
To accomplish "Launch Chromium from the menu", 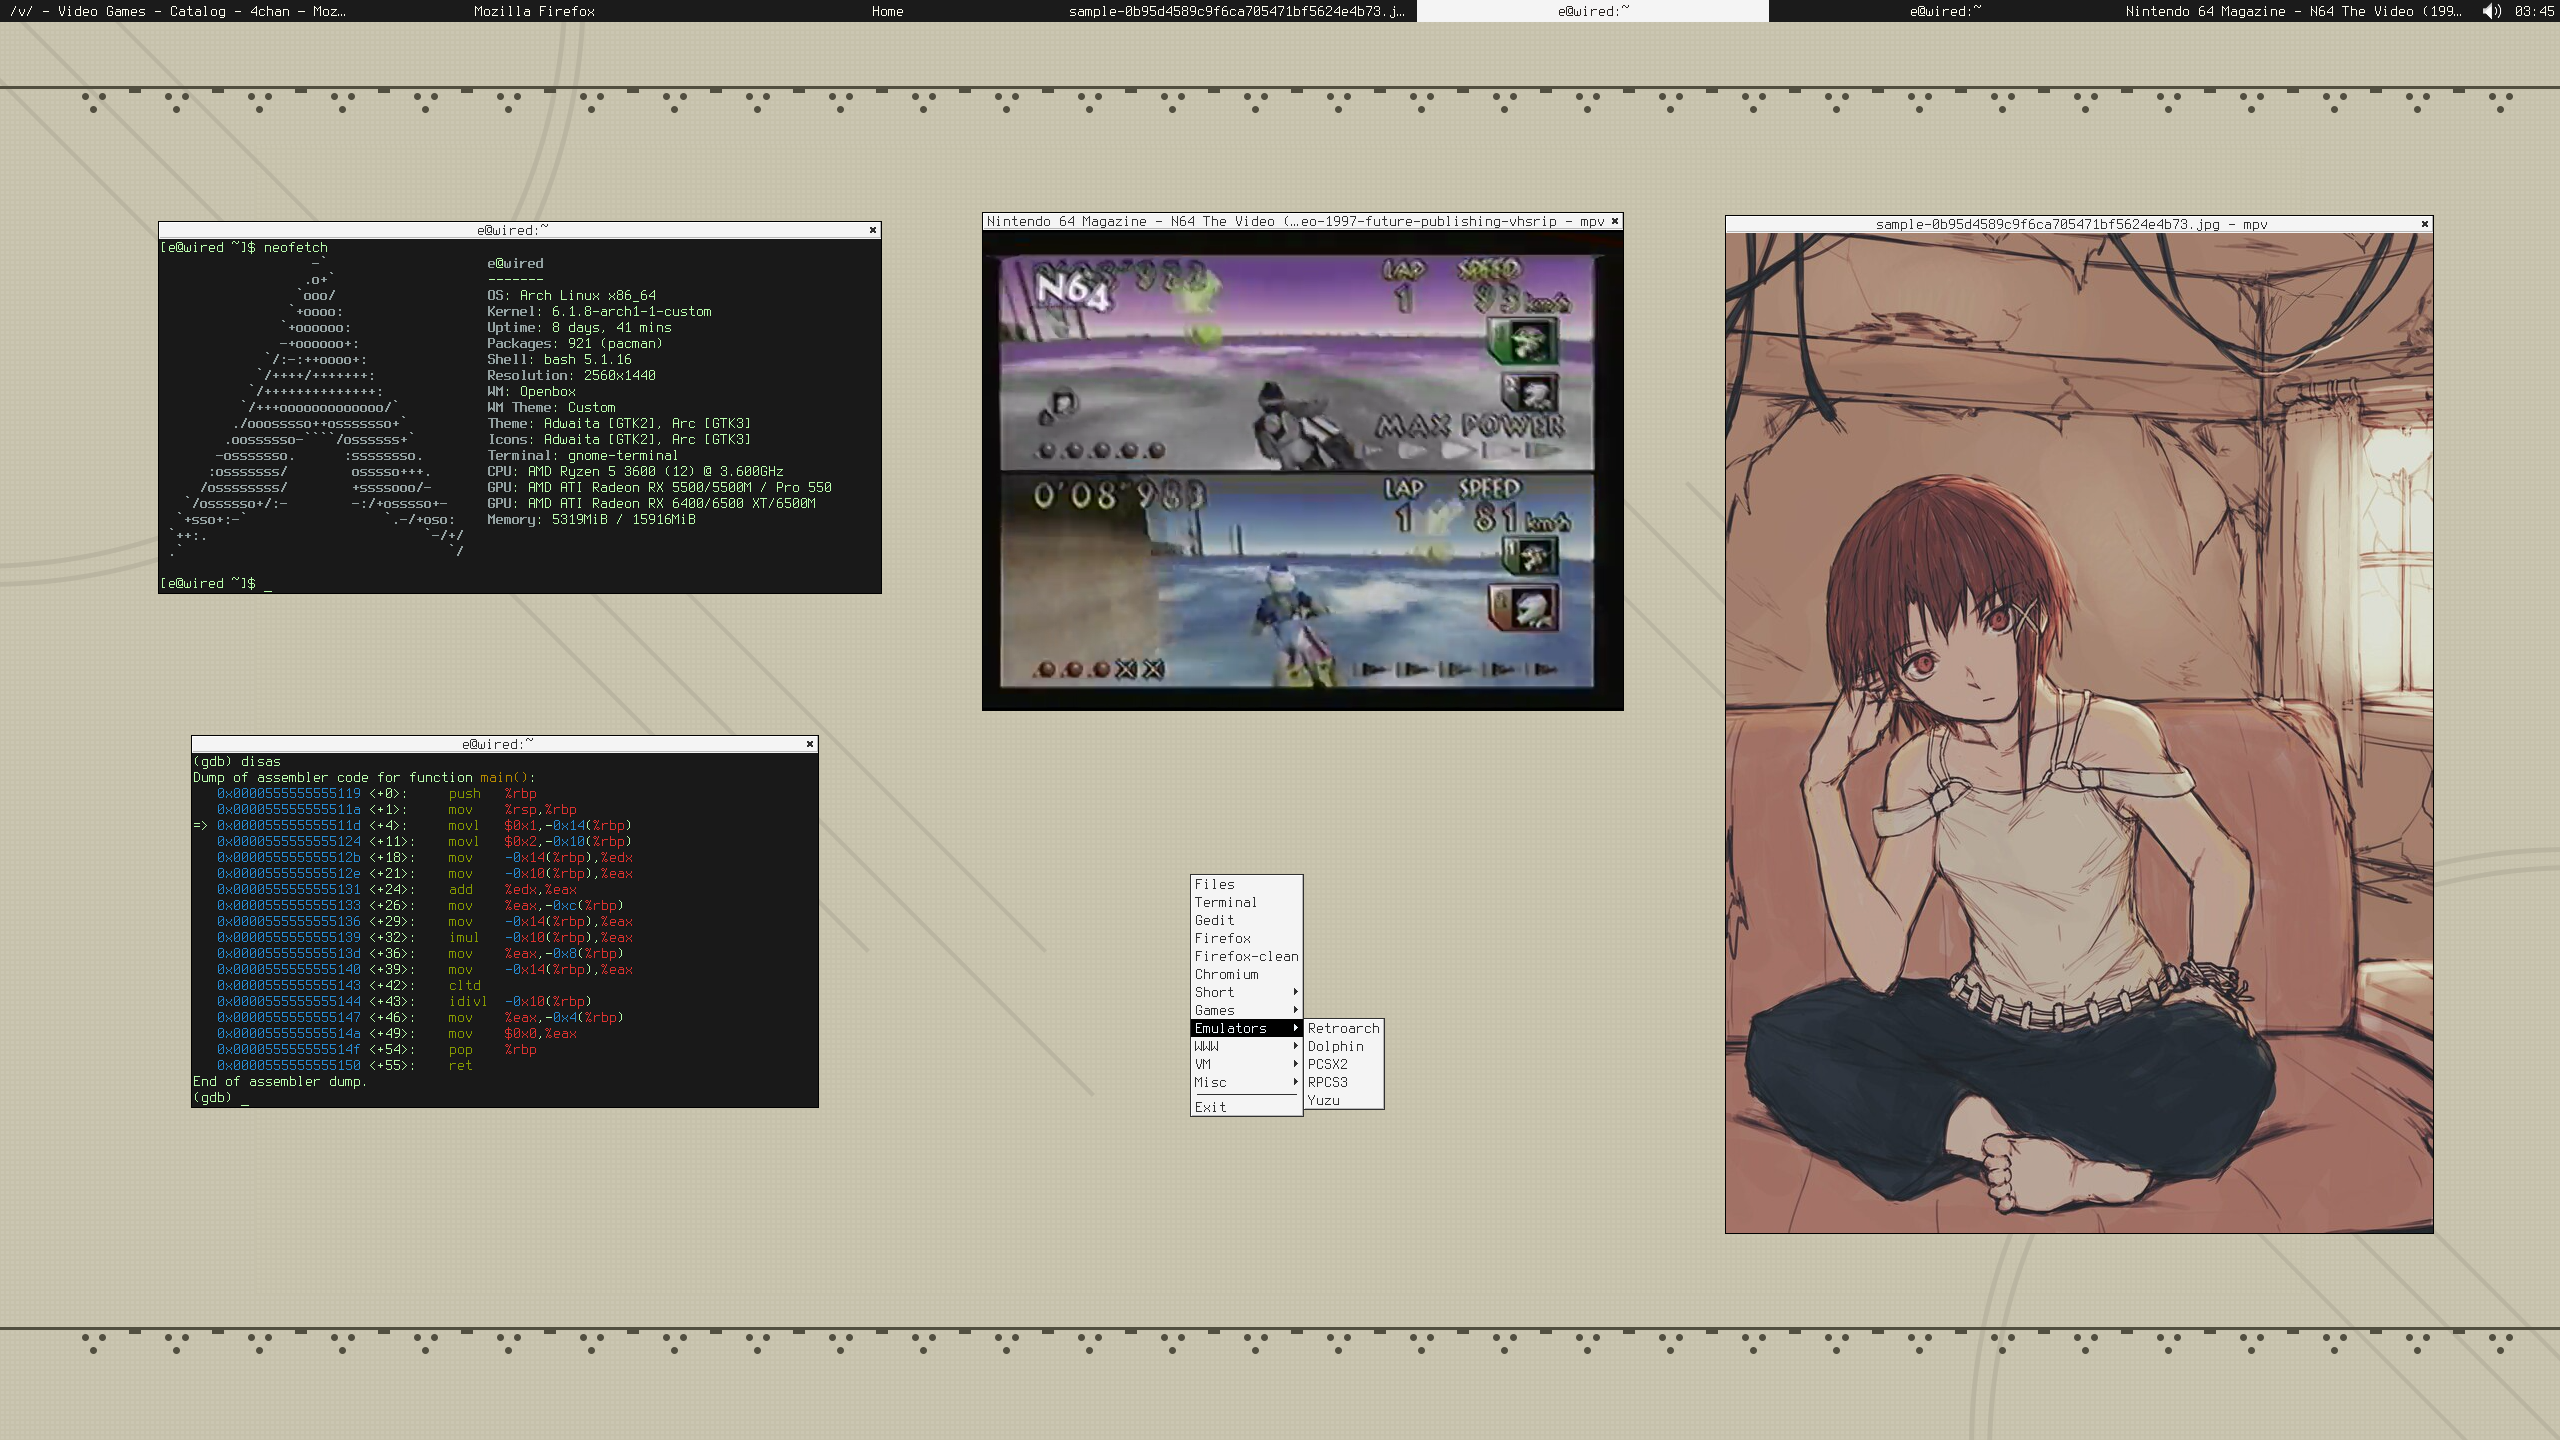I will 1246,974.
